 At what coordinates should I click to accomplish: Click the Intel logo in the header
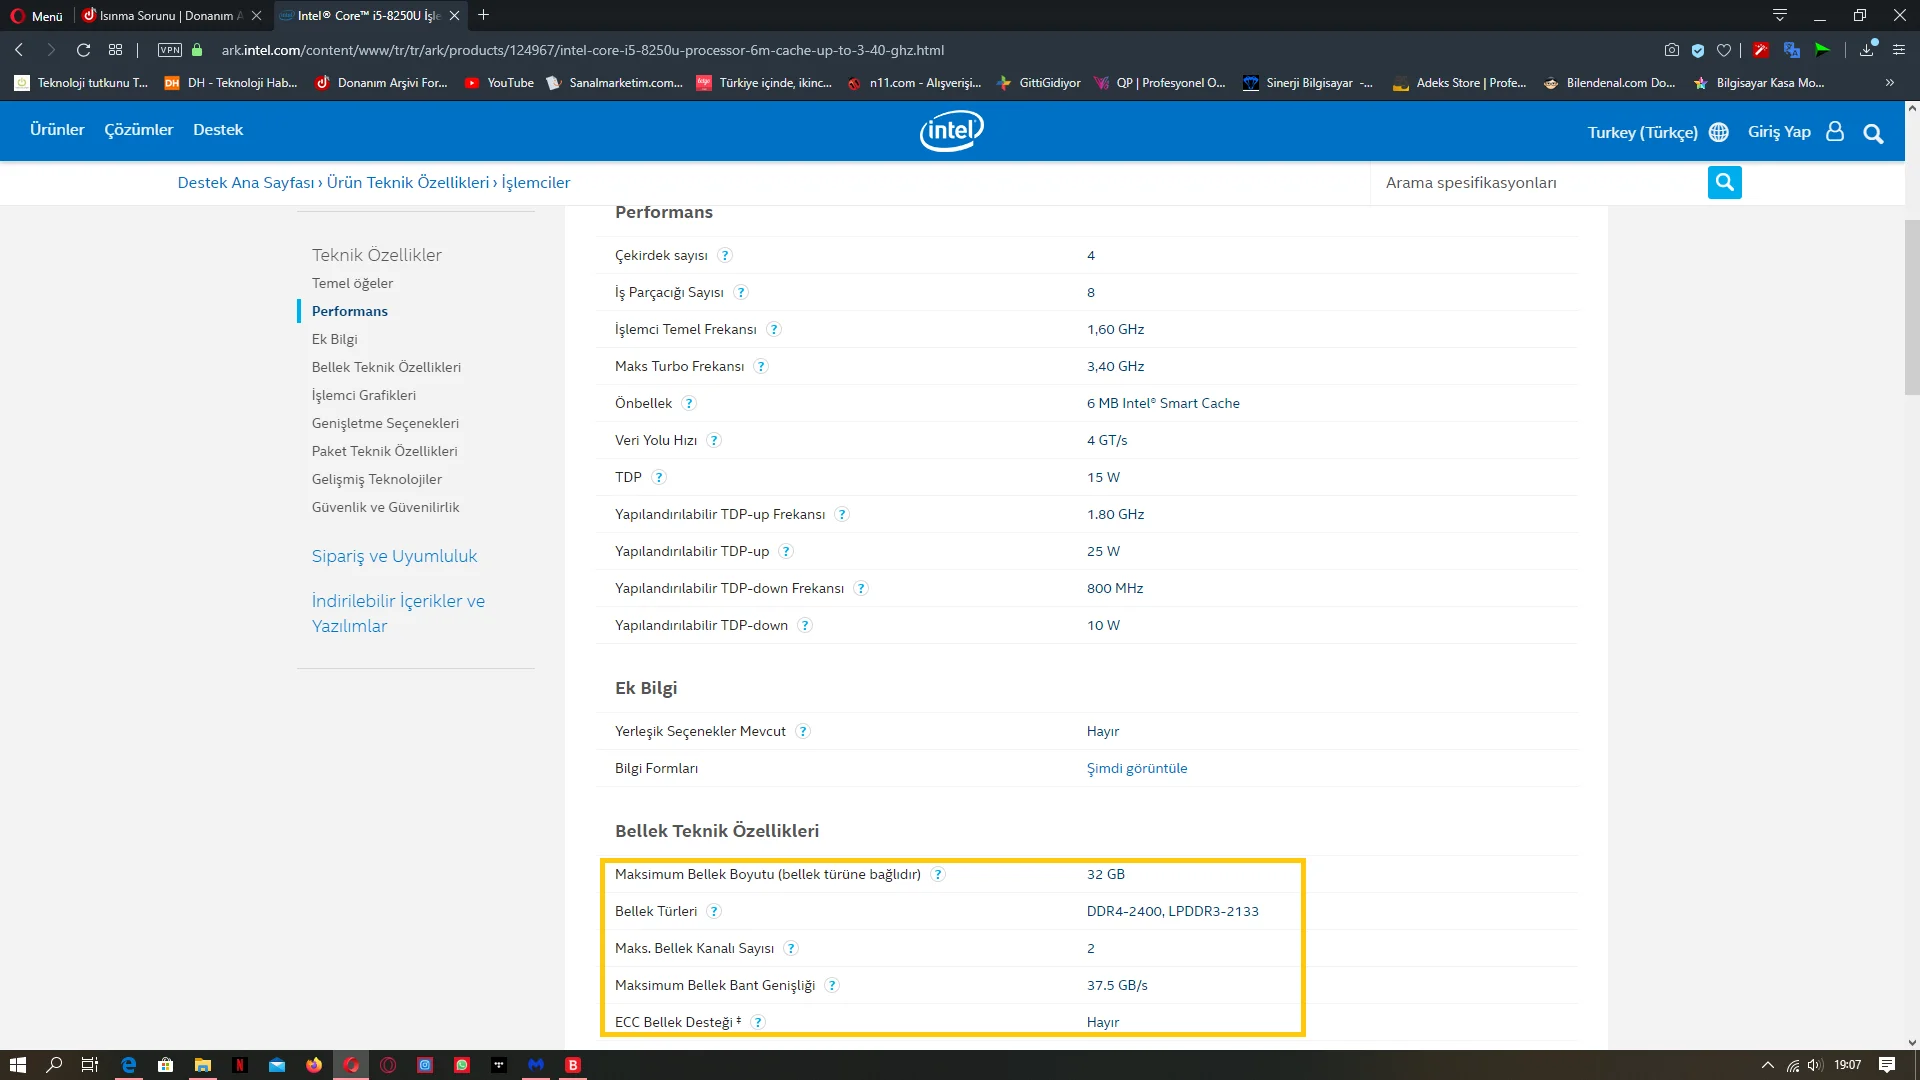(950, 130)
